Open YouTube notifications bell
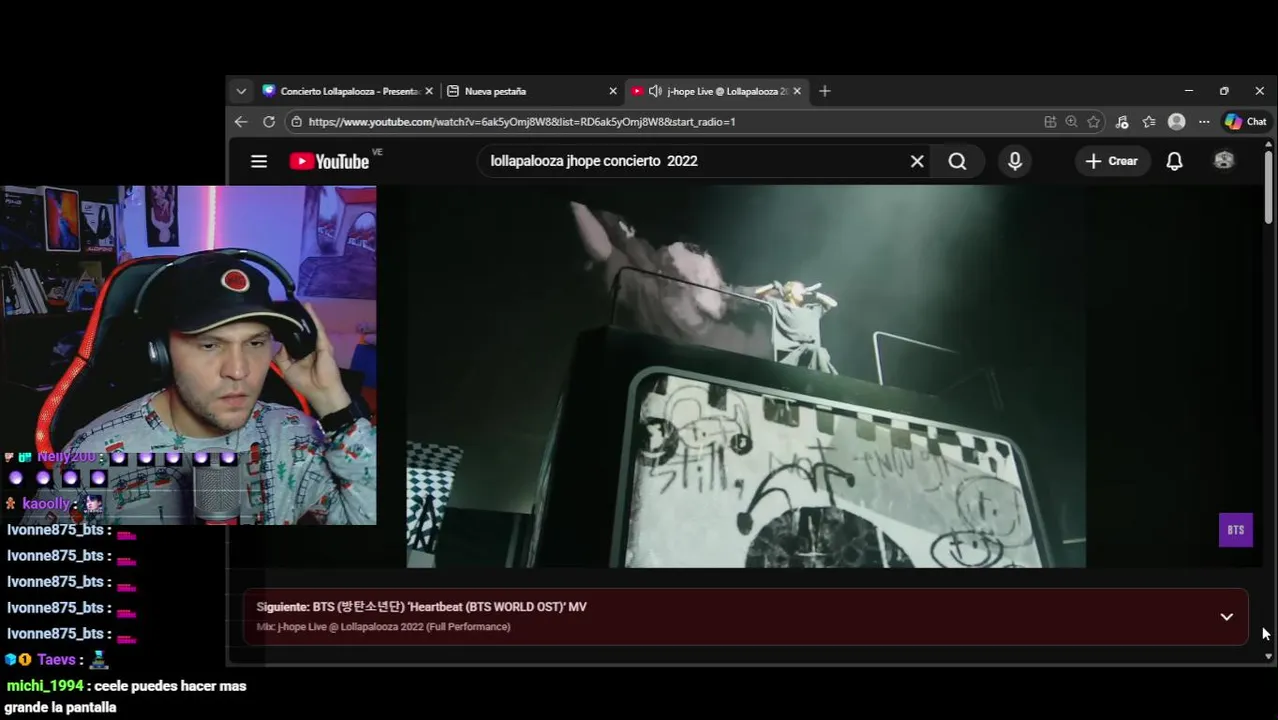 pos(1175,161)
